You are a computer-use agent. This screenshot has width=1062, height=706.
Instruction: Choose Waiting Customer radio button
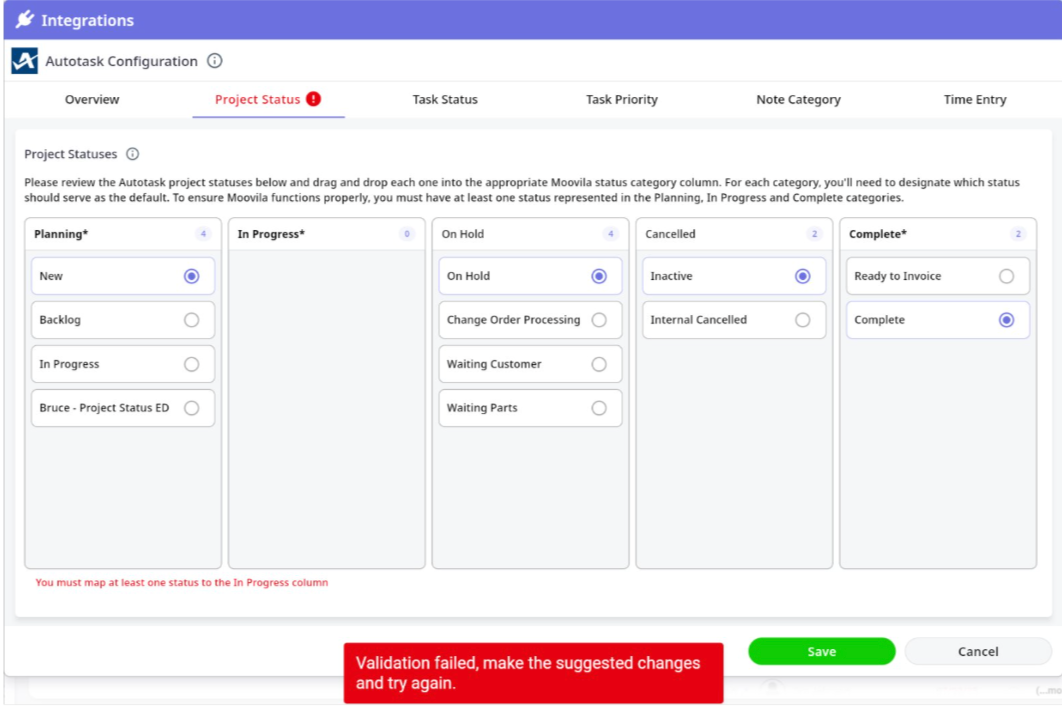point(599,364)
